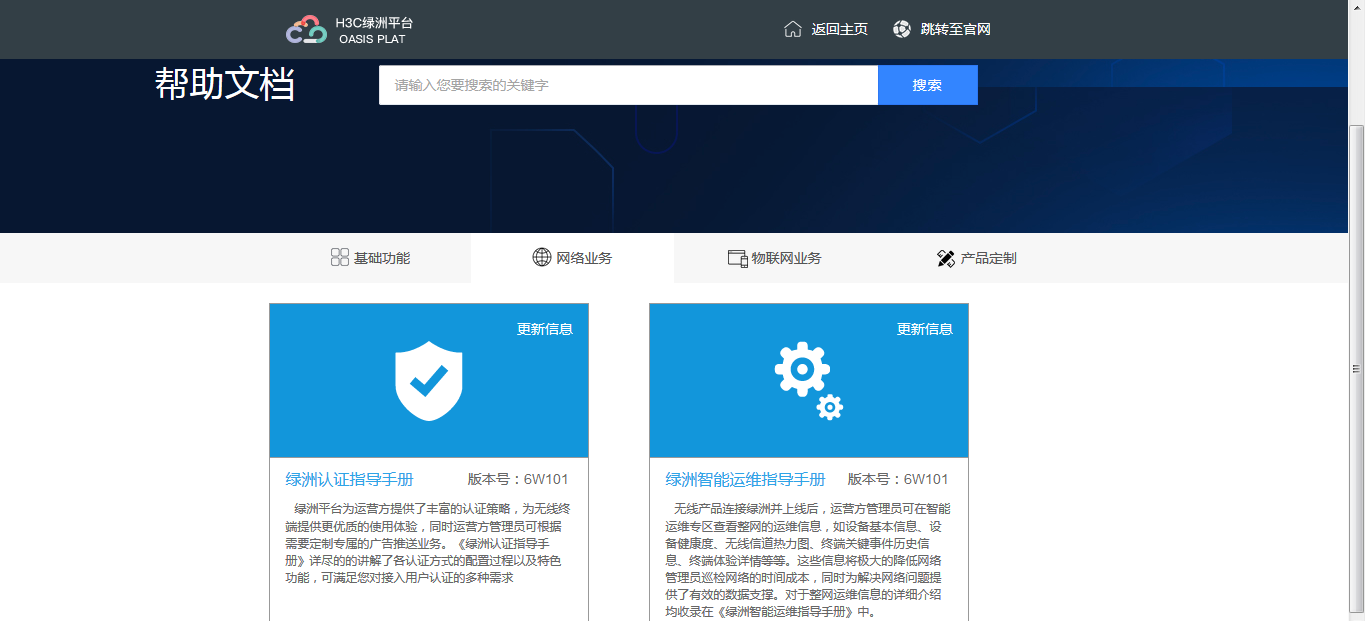Click the 绿洲认证指导手册 description paragraph
Screen dimensions: 1365x621
click(428, 543)
